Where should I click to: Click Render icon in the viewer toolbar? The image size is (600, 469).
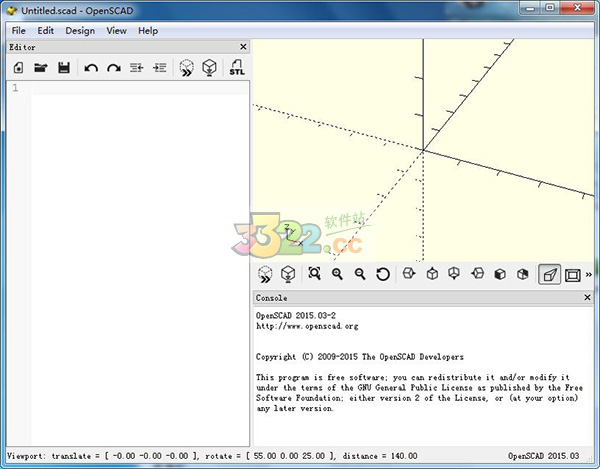(x=288, y=274)
